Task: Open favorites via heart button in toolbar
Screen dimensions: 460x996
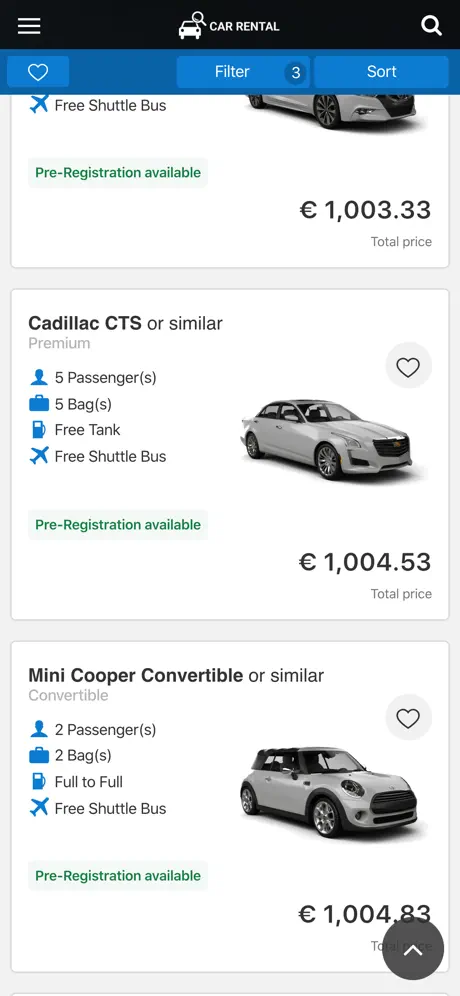Action: tap(38, 72)
